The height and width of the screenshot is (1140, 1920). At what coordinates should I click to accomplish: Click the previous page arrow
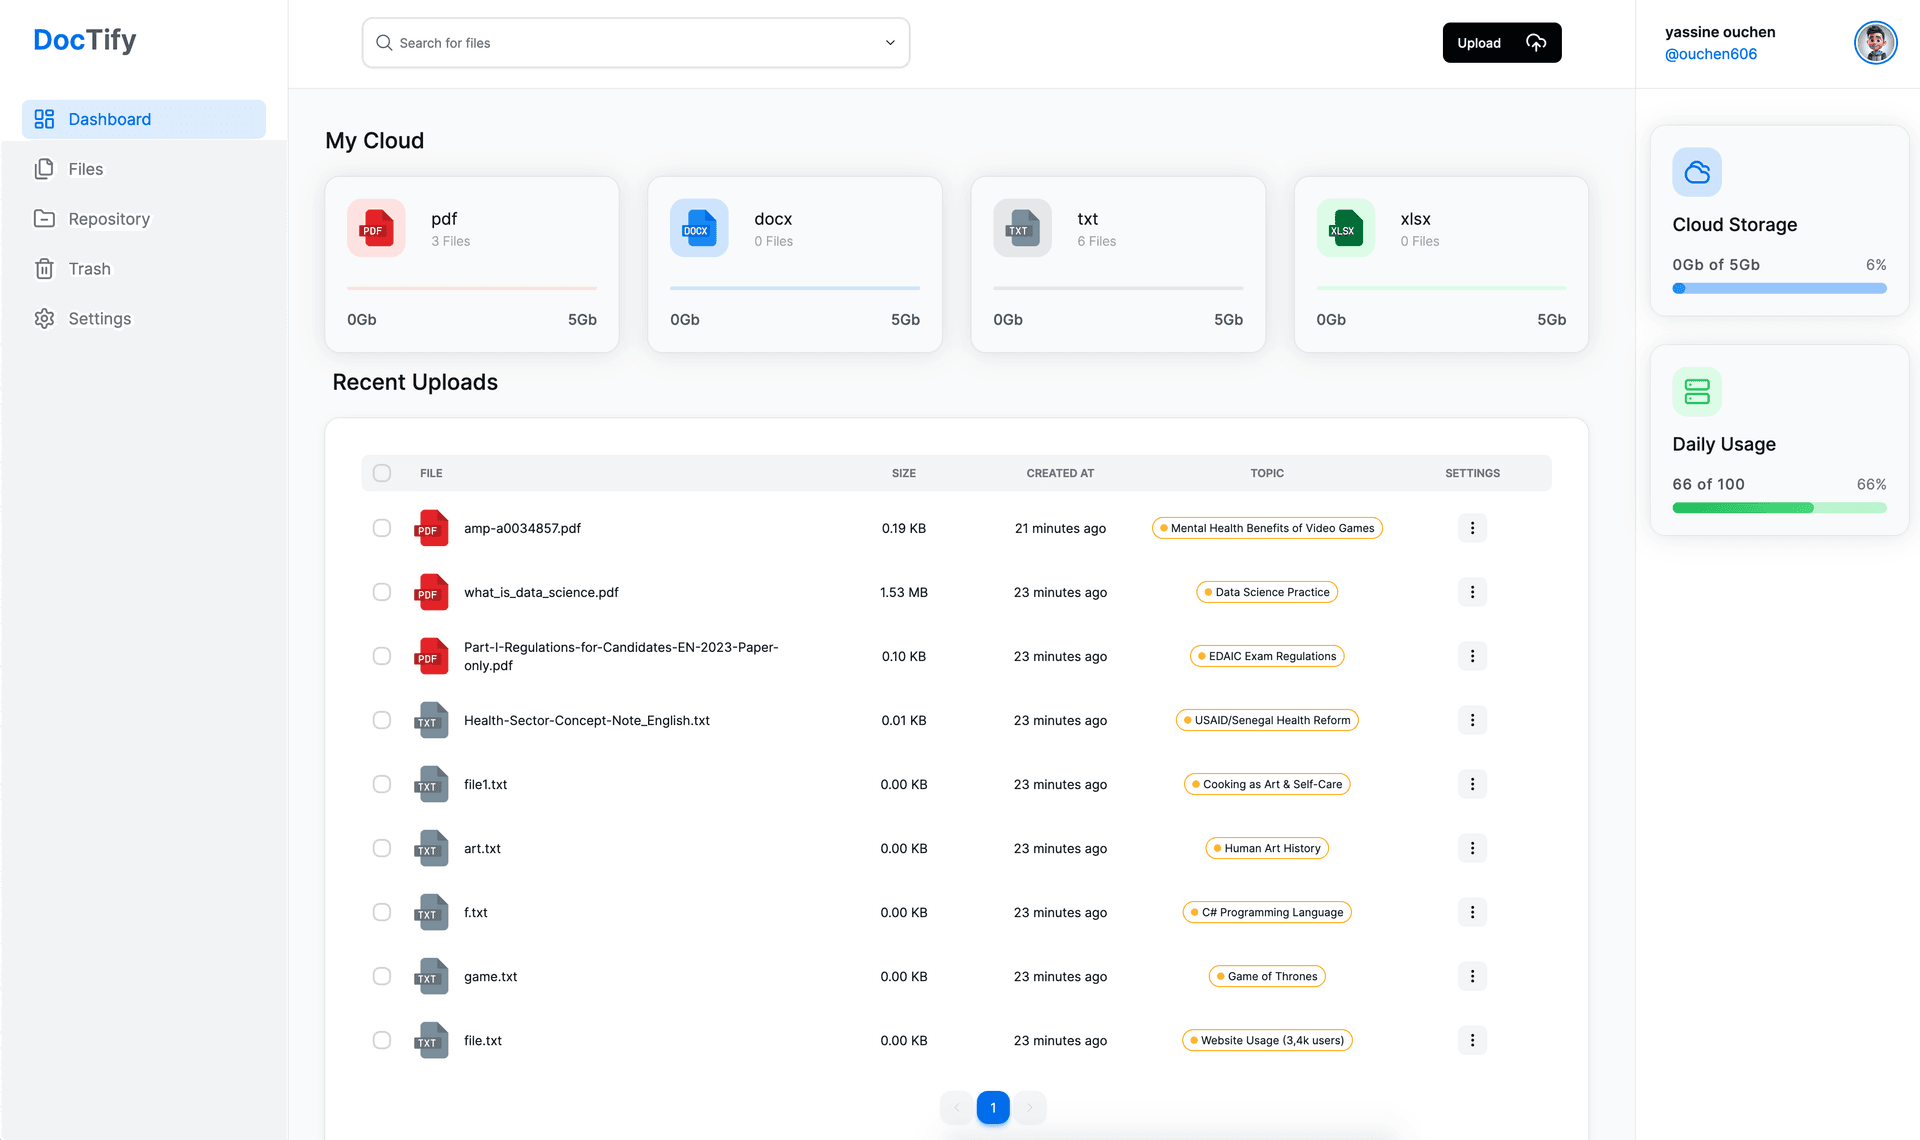pos(956,1107)
